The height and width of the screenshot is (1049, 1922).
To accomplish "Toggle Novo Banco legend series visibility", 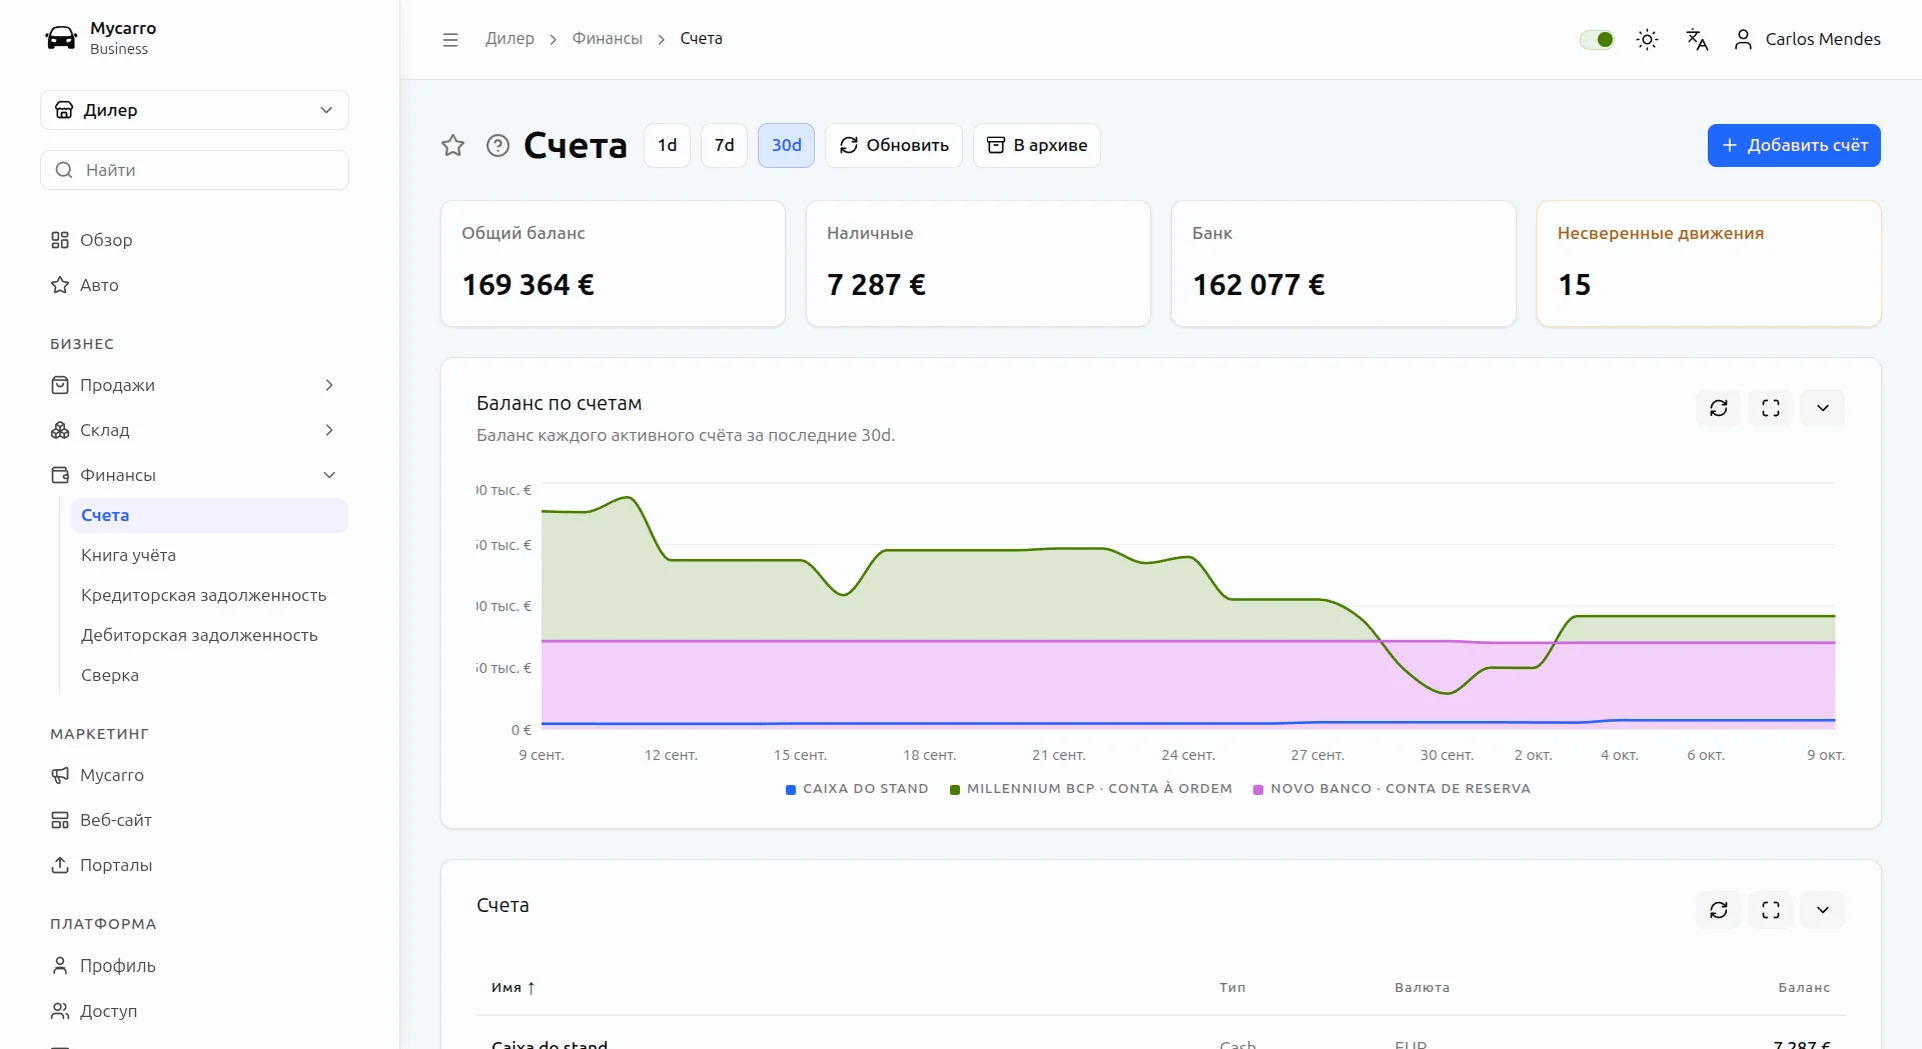I will (1392, 789).
